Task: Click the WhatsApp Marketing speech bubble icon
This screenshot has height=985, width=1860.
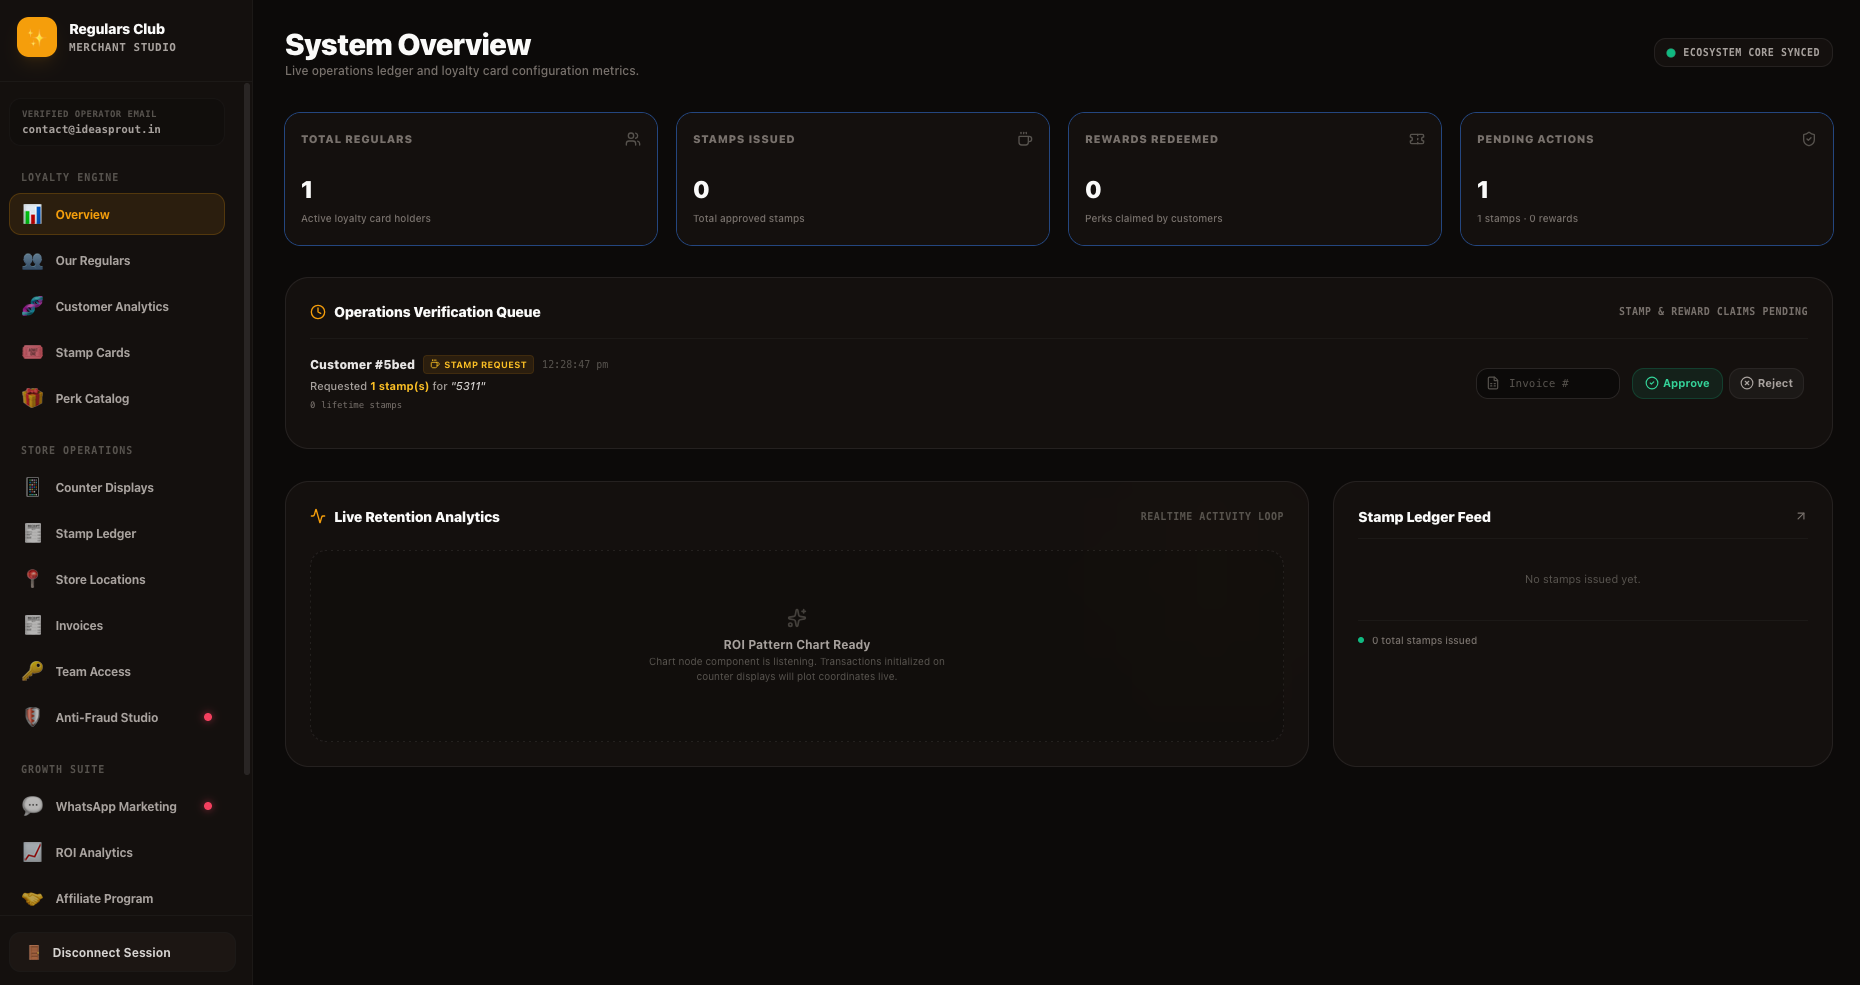Action: pos(33,806)
